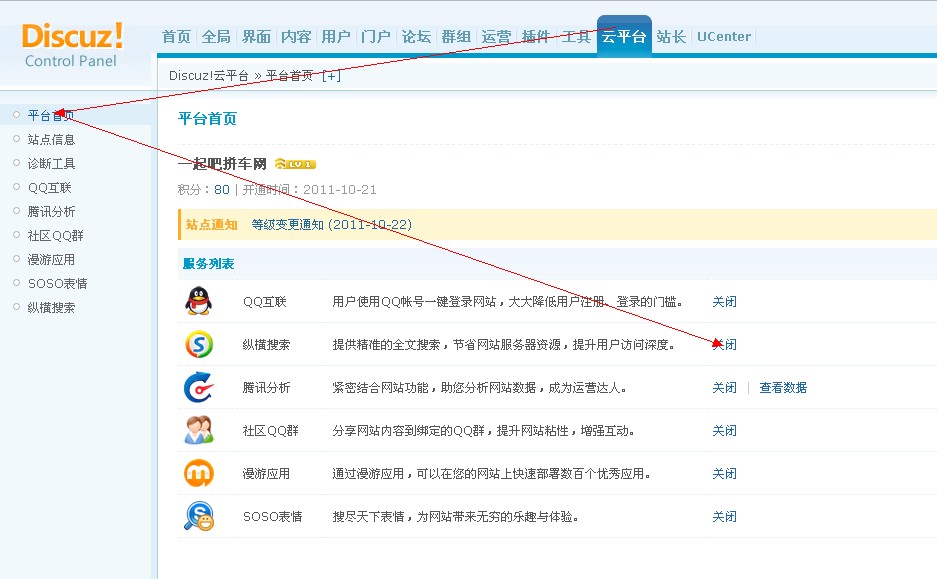Viewport: 937px width, 579px height.
Task: Open the 门户 top menu
Action: click(376, 37)
